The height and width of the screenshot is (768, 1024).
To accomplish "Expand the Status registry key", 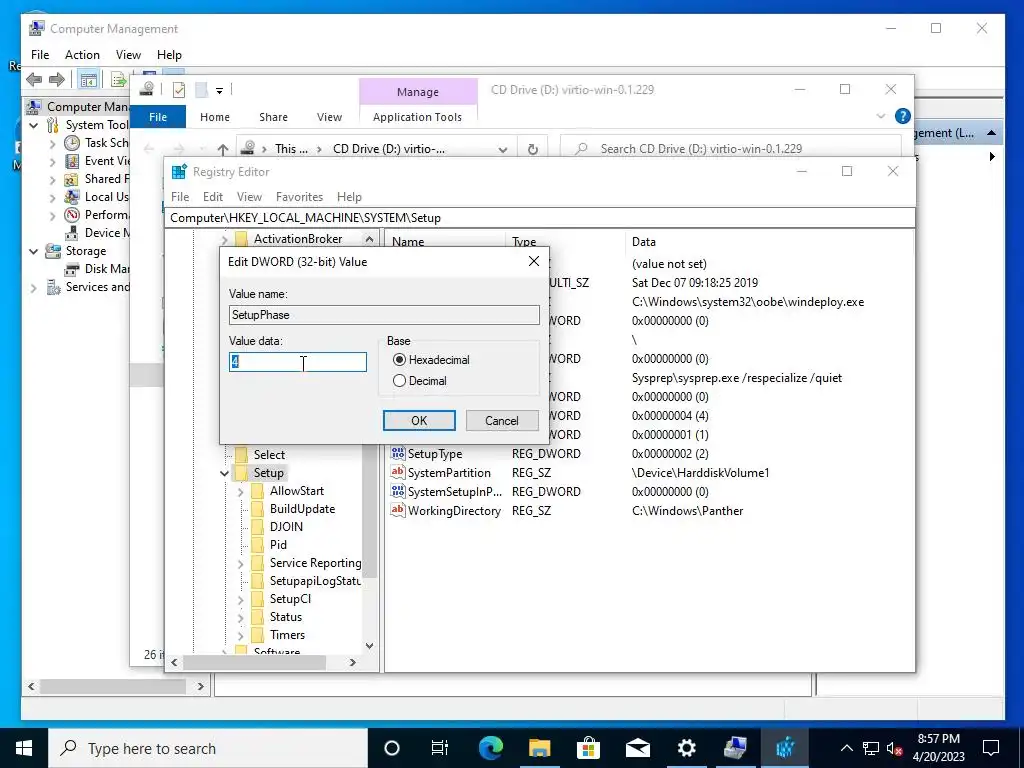I will click(241, 617).
